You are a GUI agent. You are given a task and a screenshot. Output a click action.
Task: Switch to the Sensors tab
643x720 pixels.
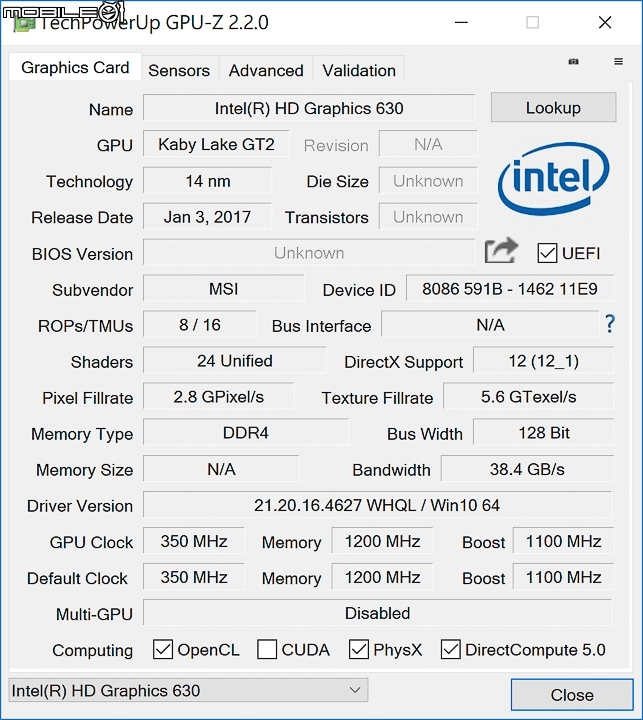(x=179, y=70)
